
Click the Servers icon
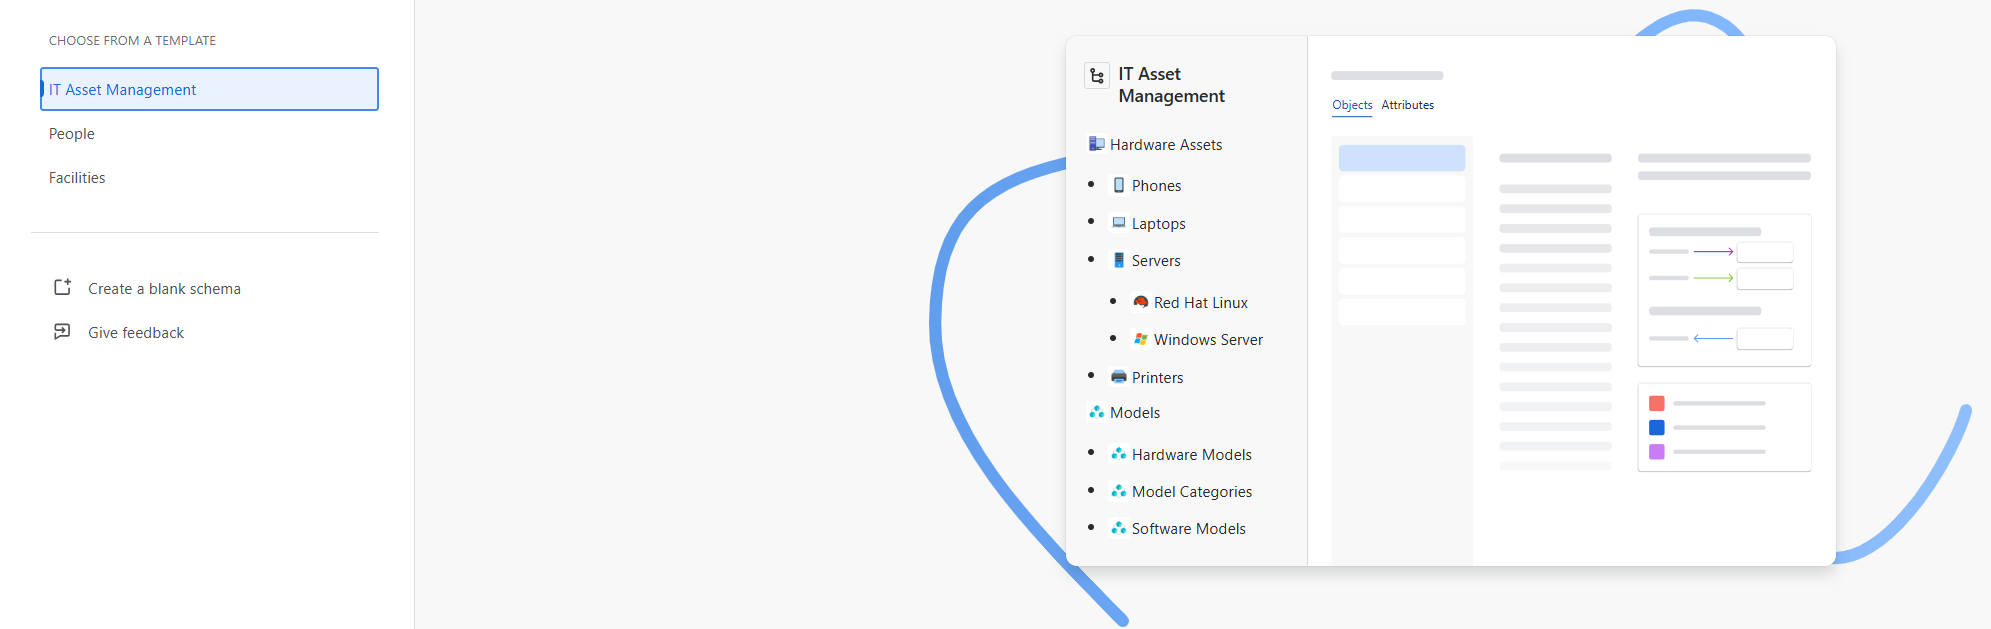pos(1119,260)
